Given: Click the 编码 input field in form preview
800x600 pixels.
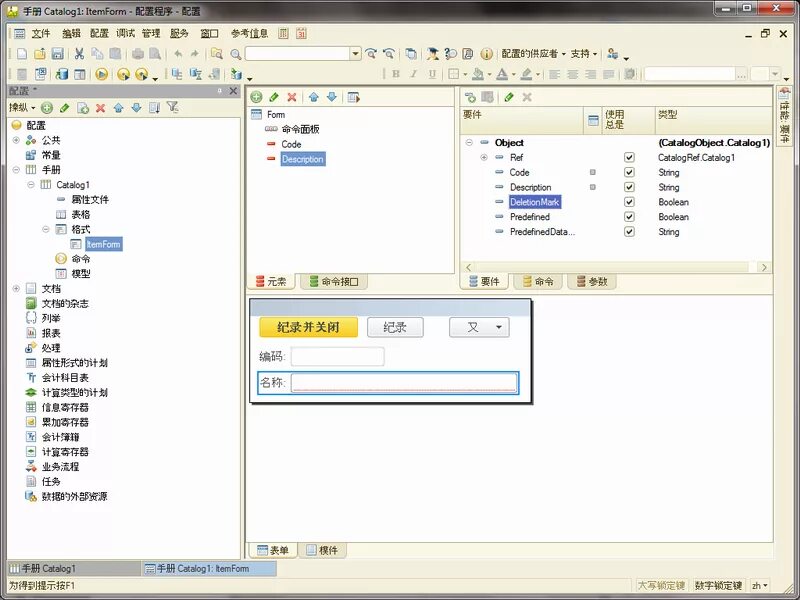Looking at the screenshot, I should pos(338,357).
